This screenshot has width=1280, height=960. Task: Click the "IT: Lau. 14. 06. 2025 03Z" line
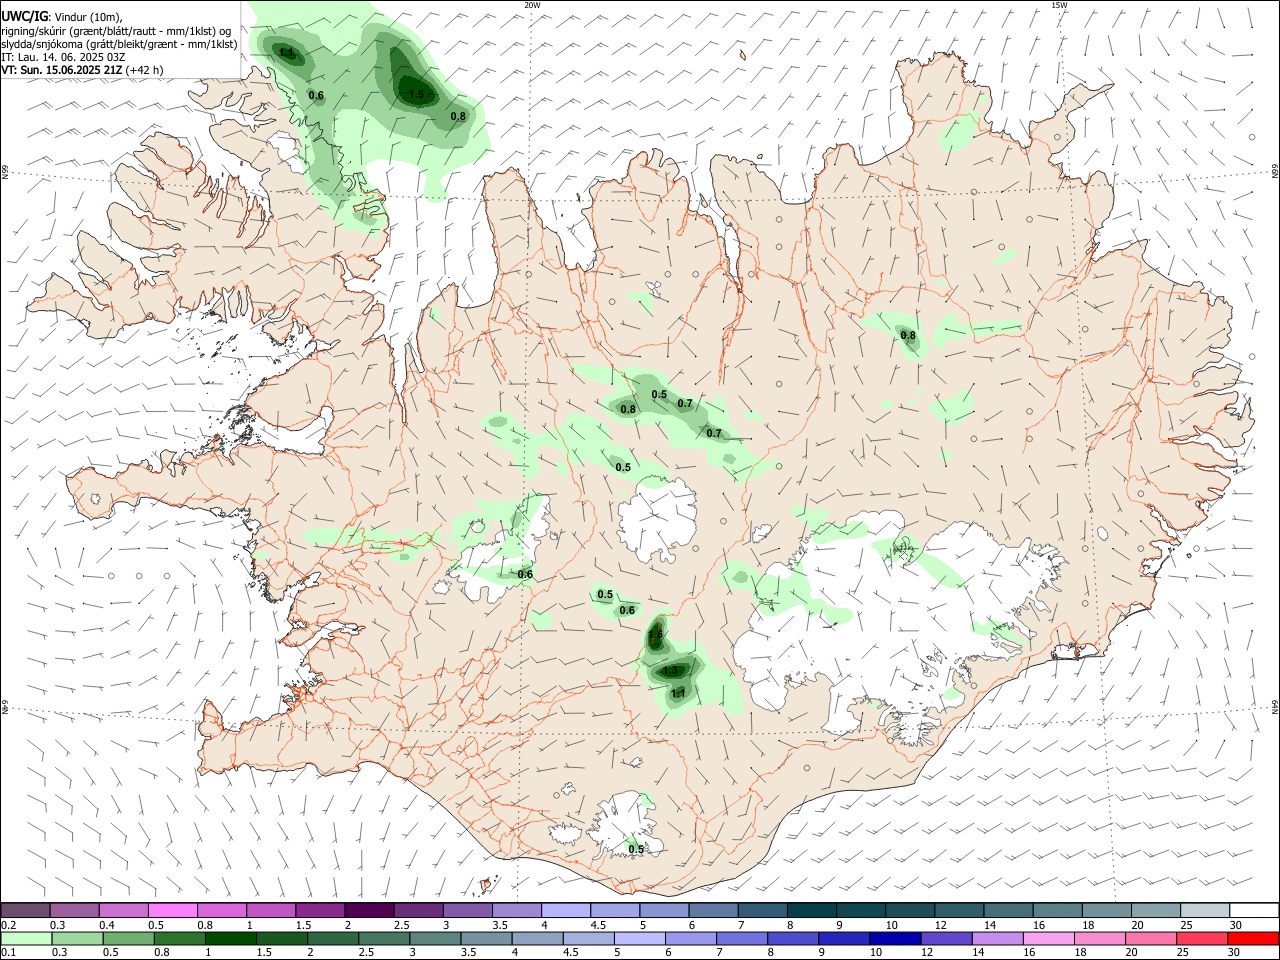(63, 57)
